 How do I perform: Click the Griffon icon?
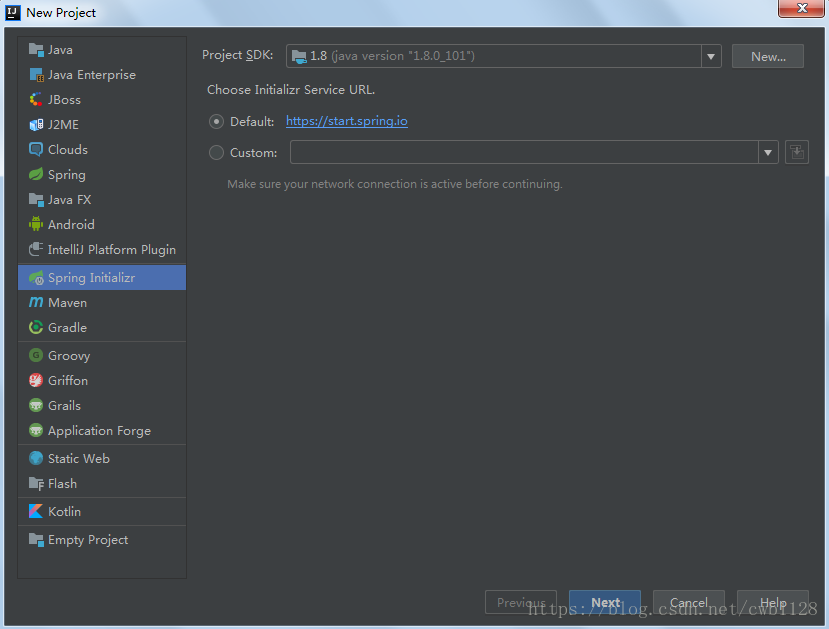36,380
